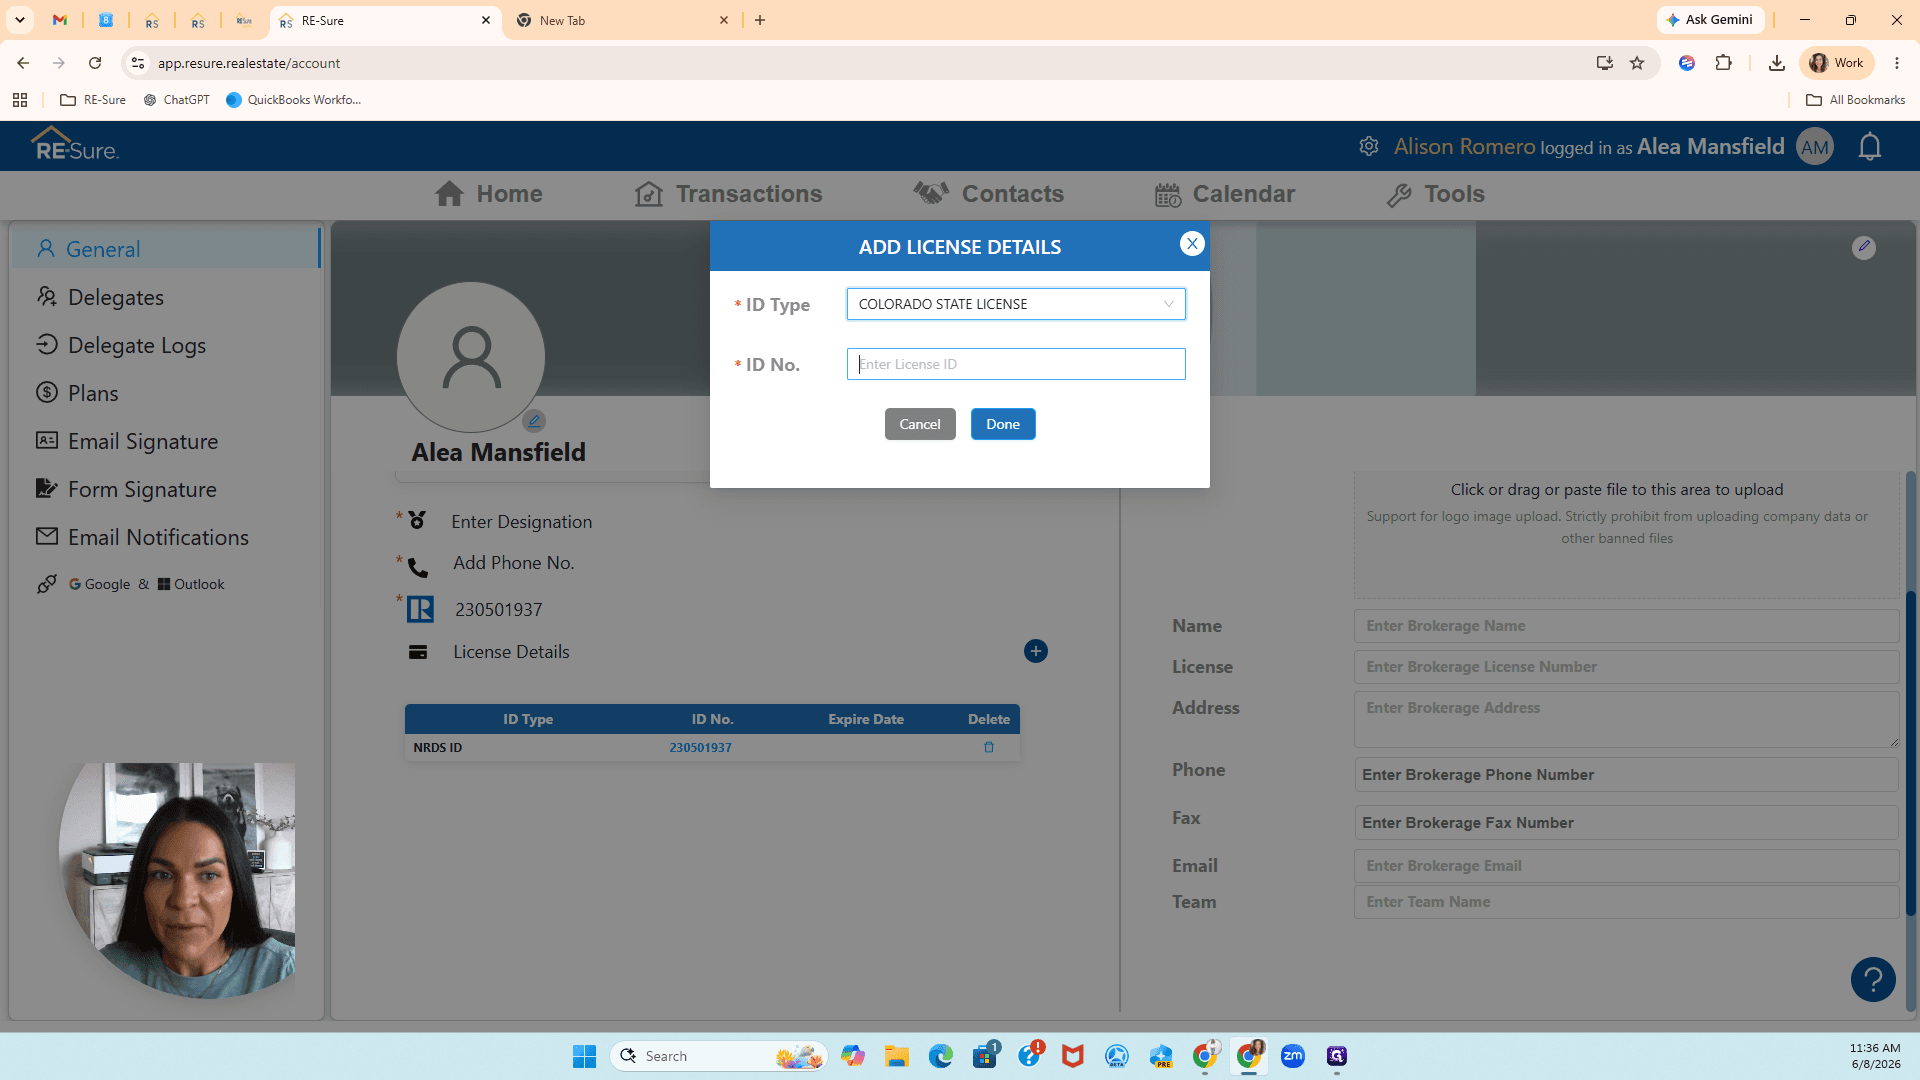Open the notifications bell
Screen dimensions: 1920x1080
(x=1869, y=147)
